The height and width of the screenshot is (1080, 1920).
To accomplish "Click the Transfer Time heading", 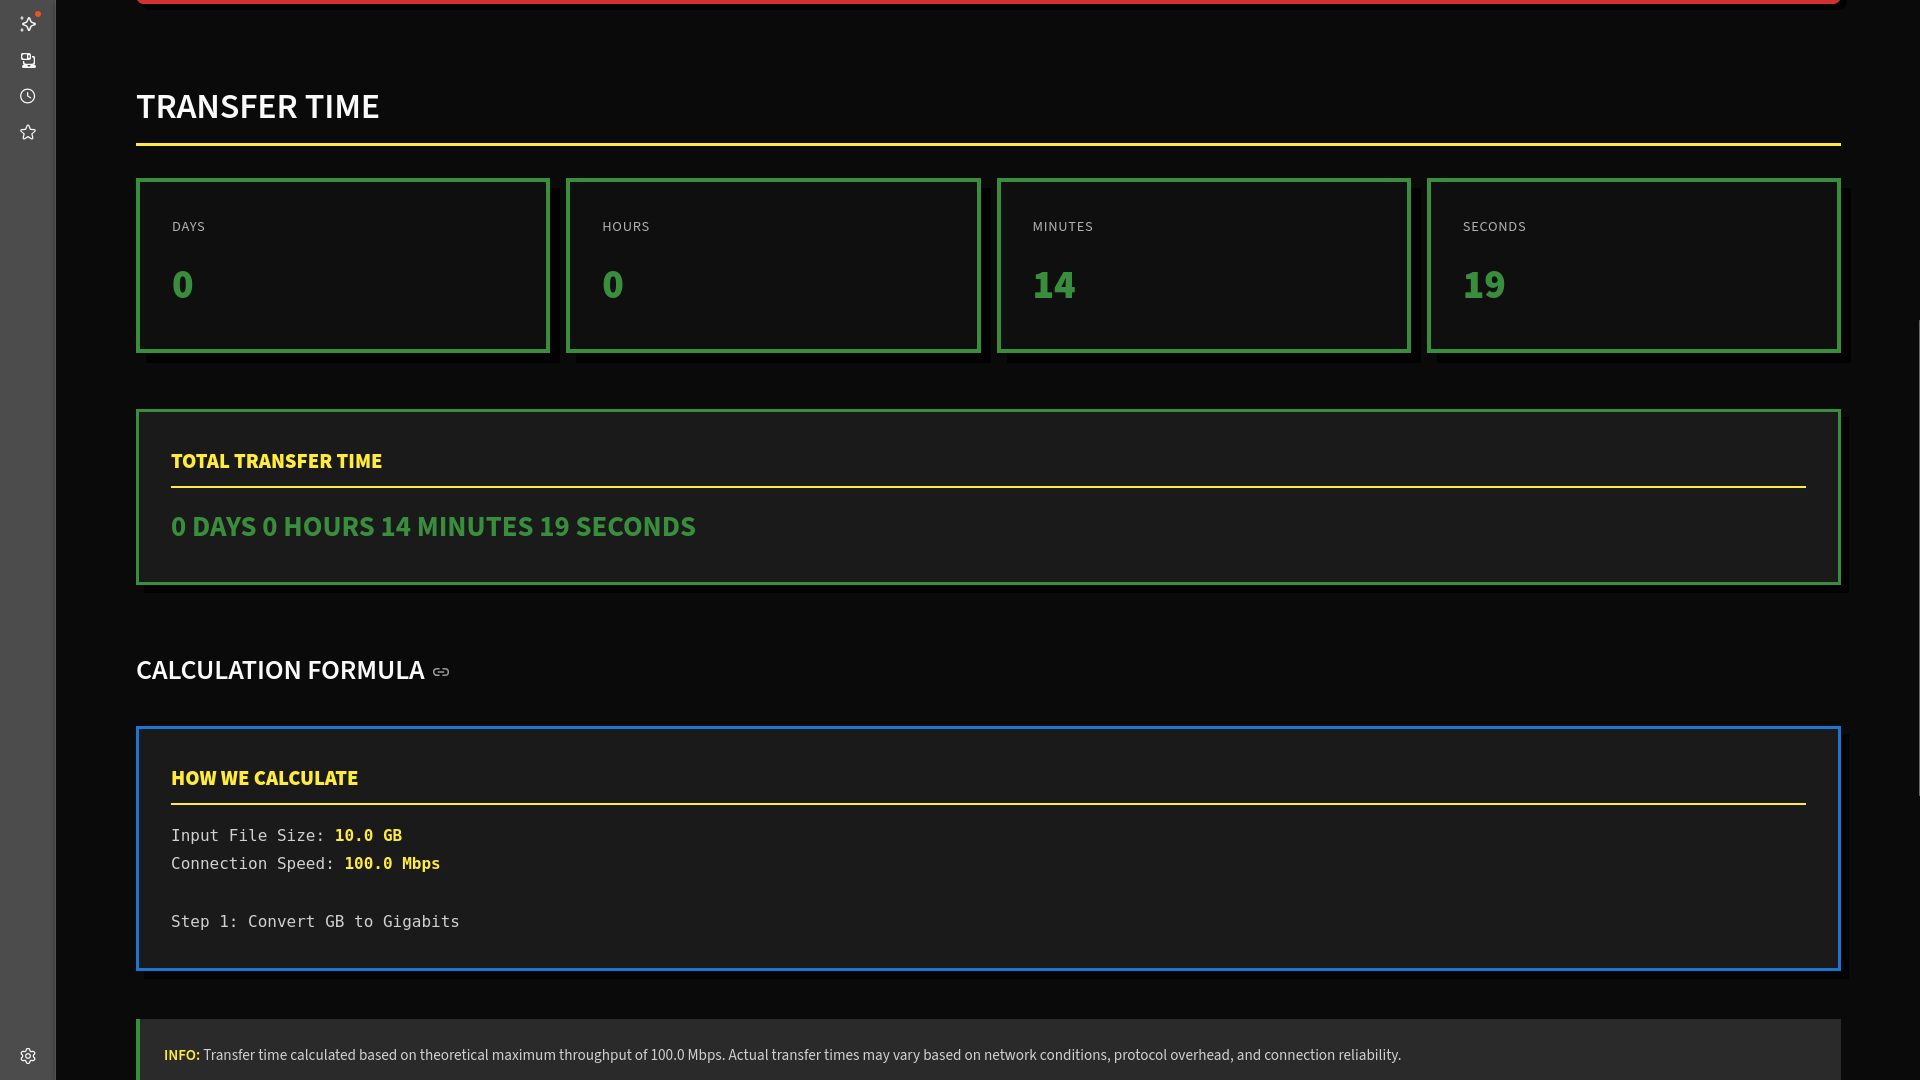I will coord(258,106).
